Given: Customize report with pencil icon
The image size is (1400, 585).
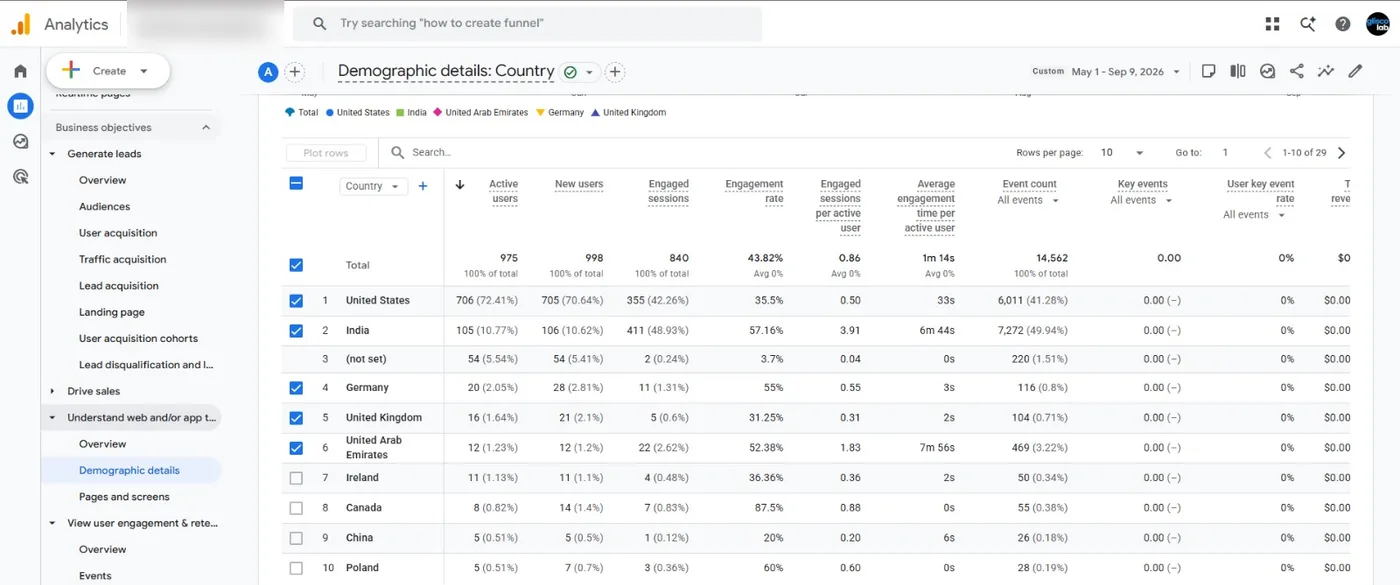Looking at the screenshot, I should (1355, 71).
